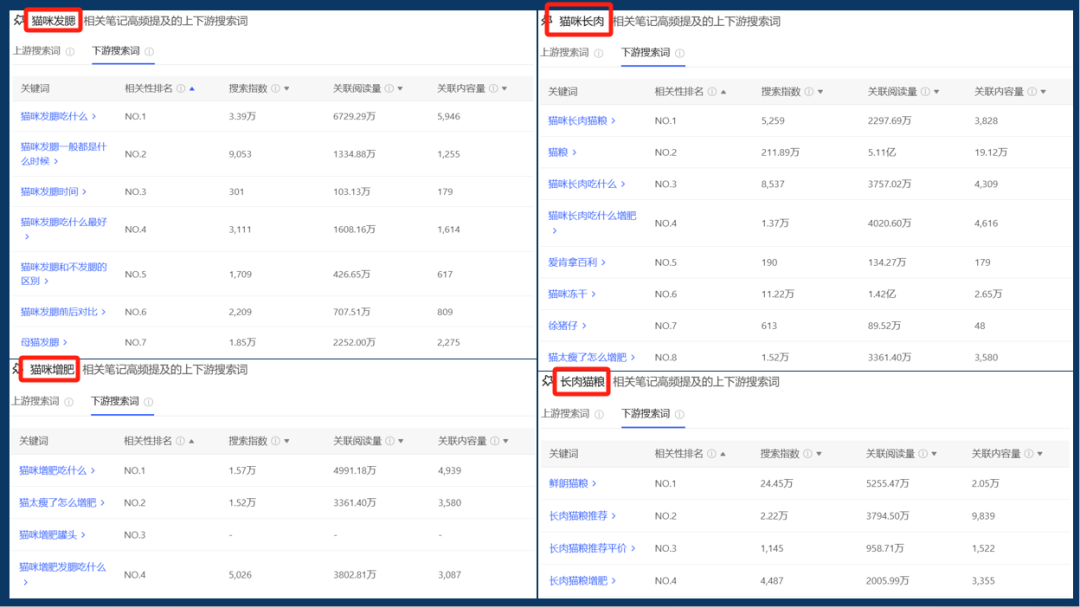Click 相关性排名 info icon in 猫咪增肥 table
This screenshot has height=608, width=1080.
[x=180, y=441]
